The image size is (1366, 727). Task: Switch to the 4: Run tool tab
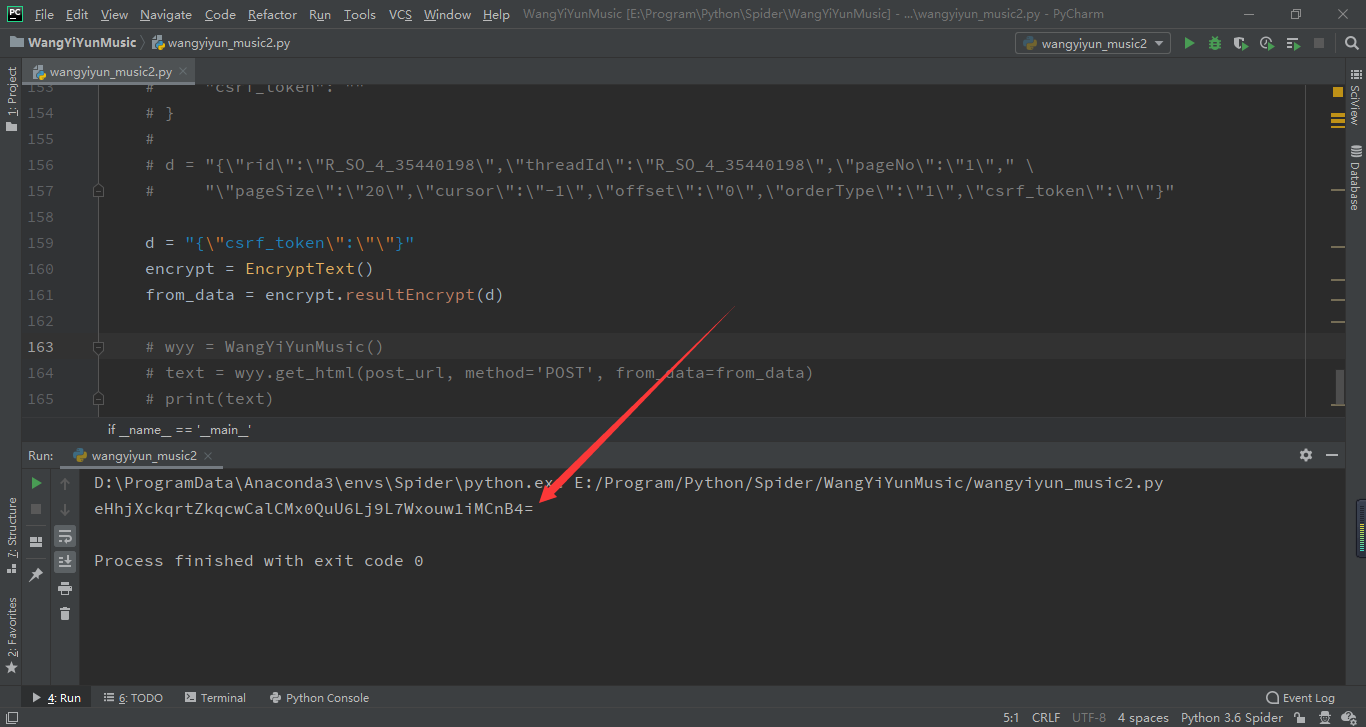[57, 698]
